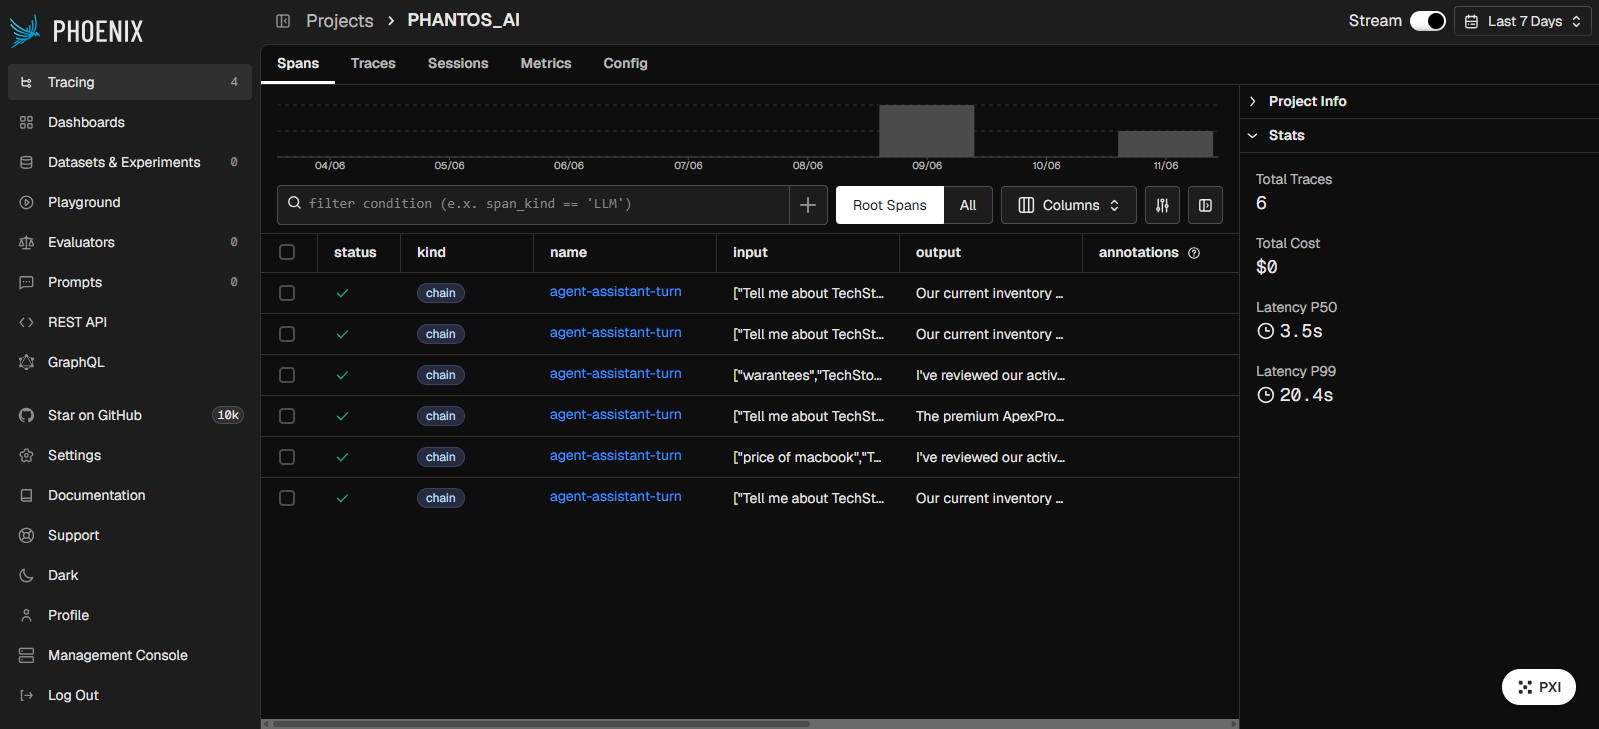Image resolution: width=1599 pixels, height=729 pixels.
Task: Open agent-assistant-turn span in "warantees" row
Action: coord(616,374)
